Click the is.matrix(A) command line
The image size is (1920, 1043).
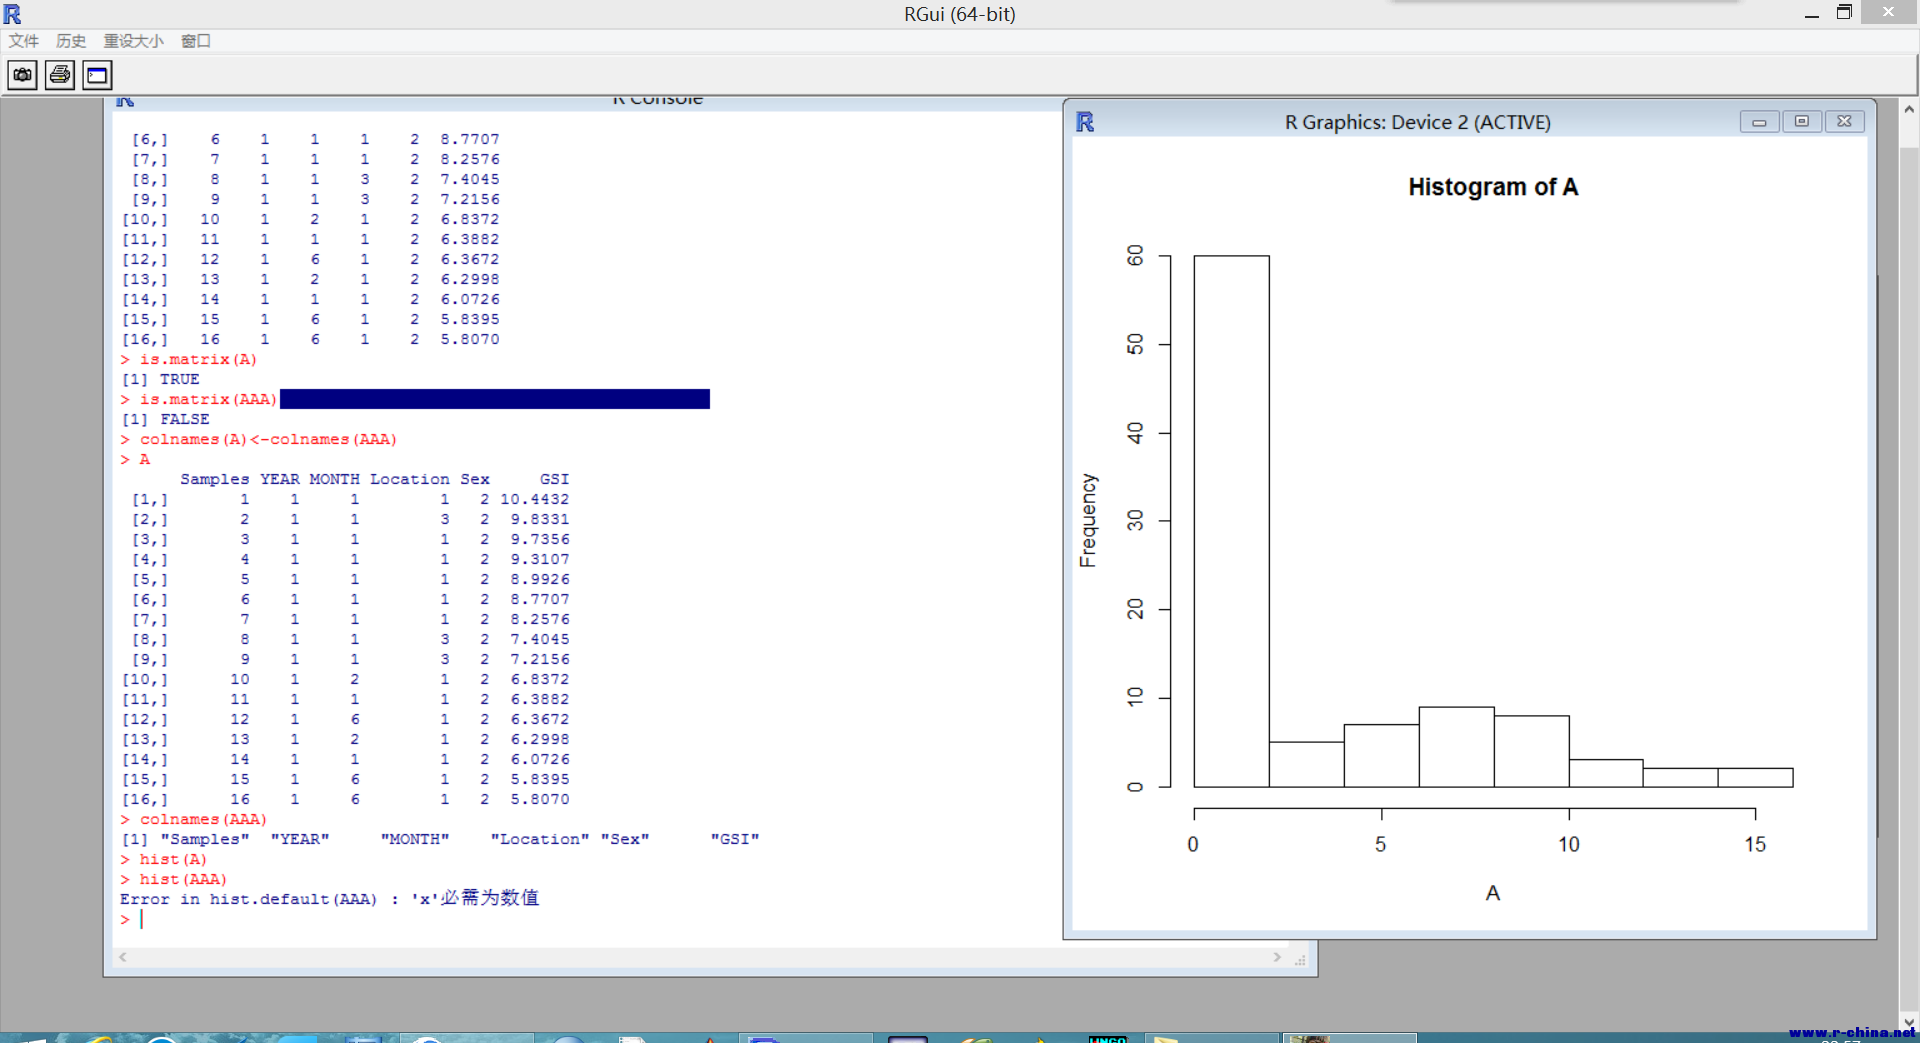click(x=189, y=359)
